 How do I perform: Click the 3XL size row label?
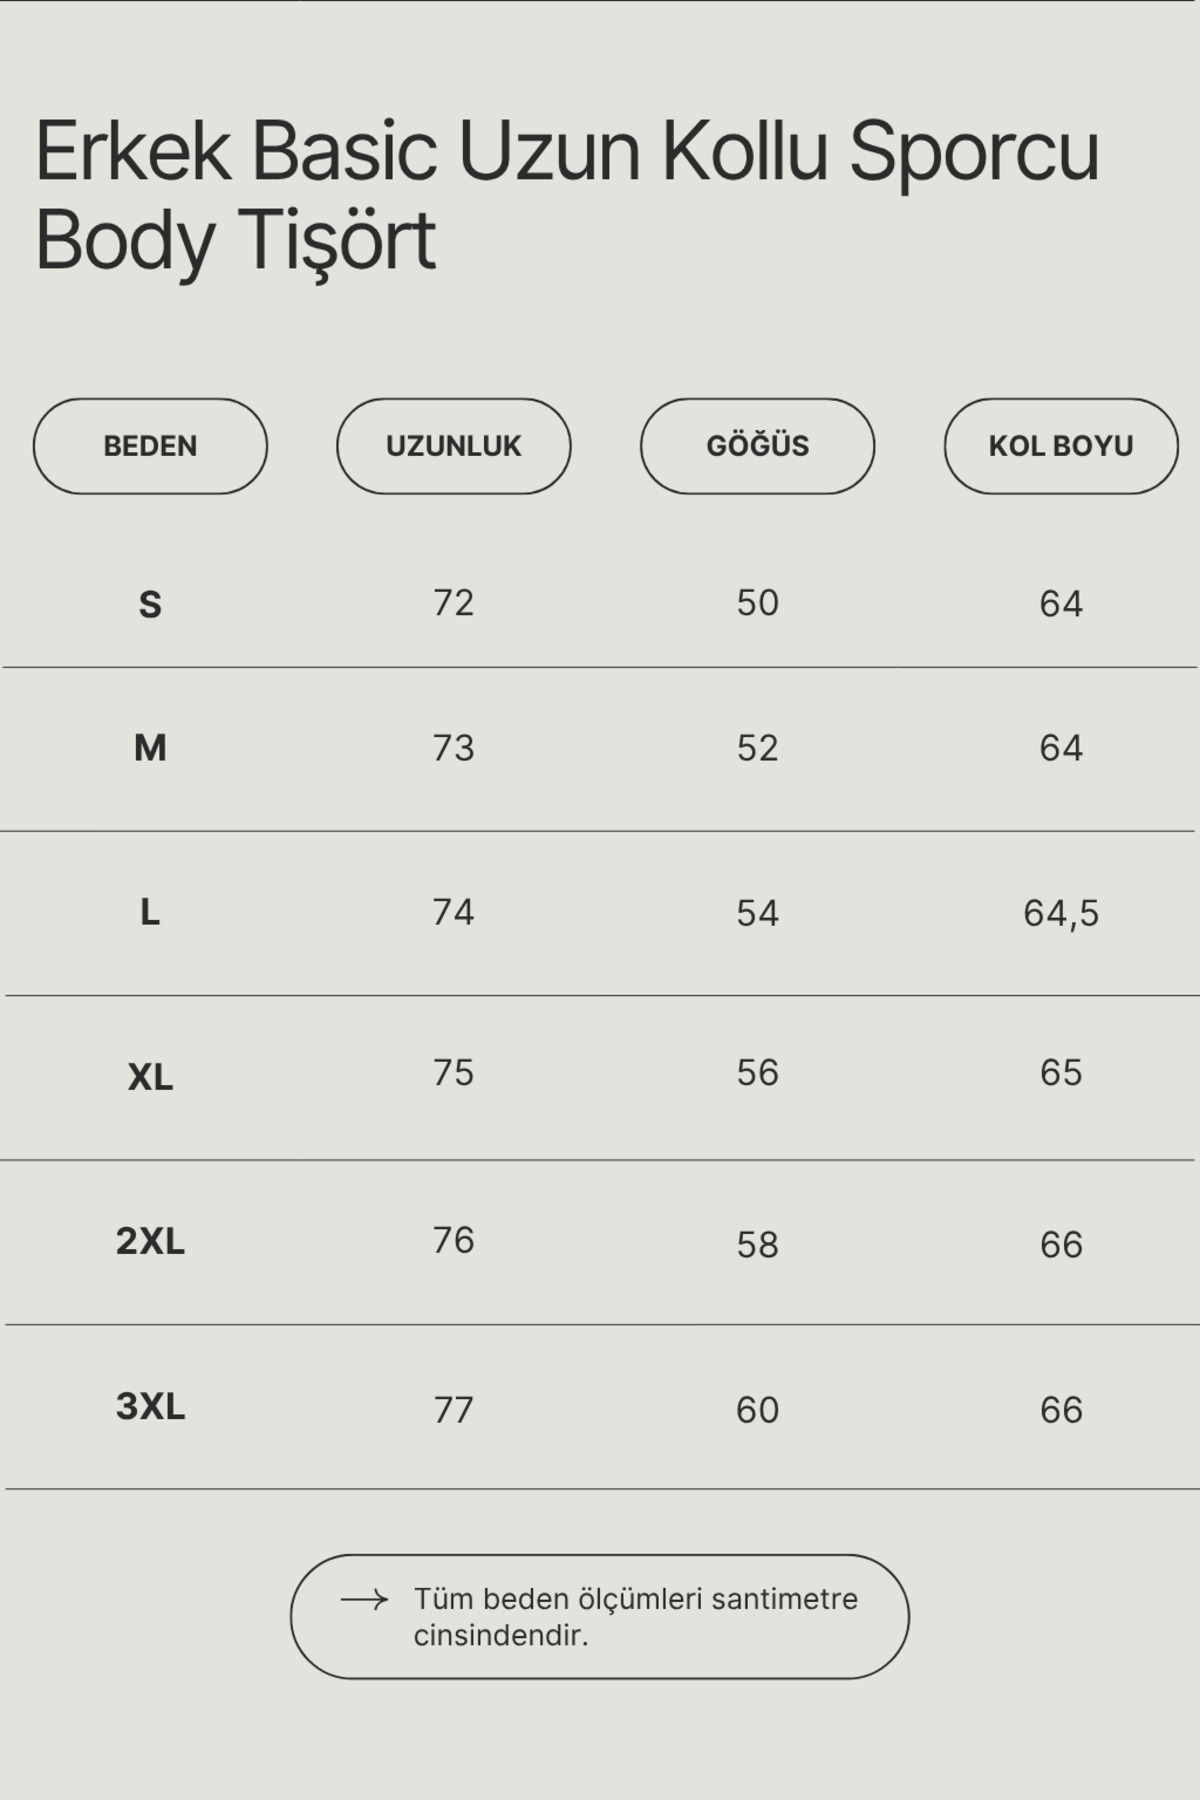pyautogui.click(x=150, y=1407)
